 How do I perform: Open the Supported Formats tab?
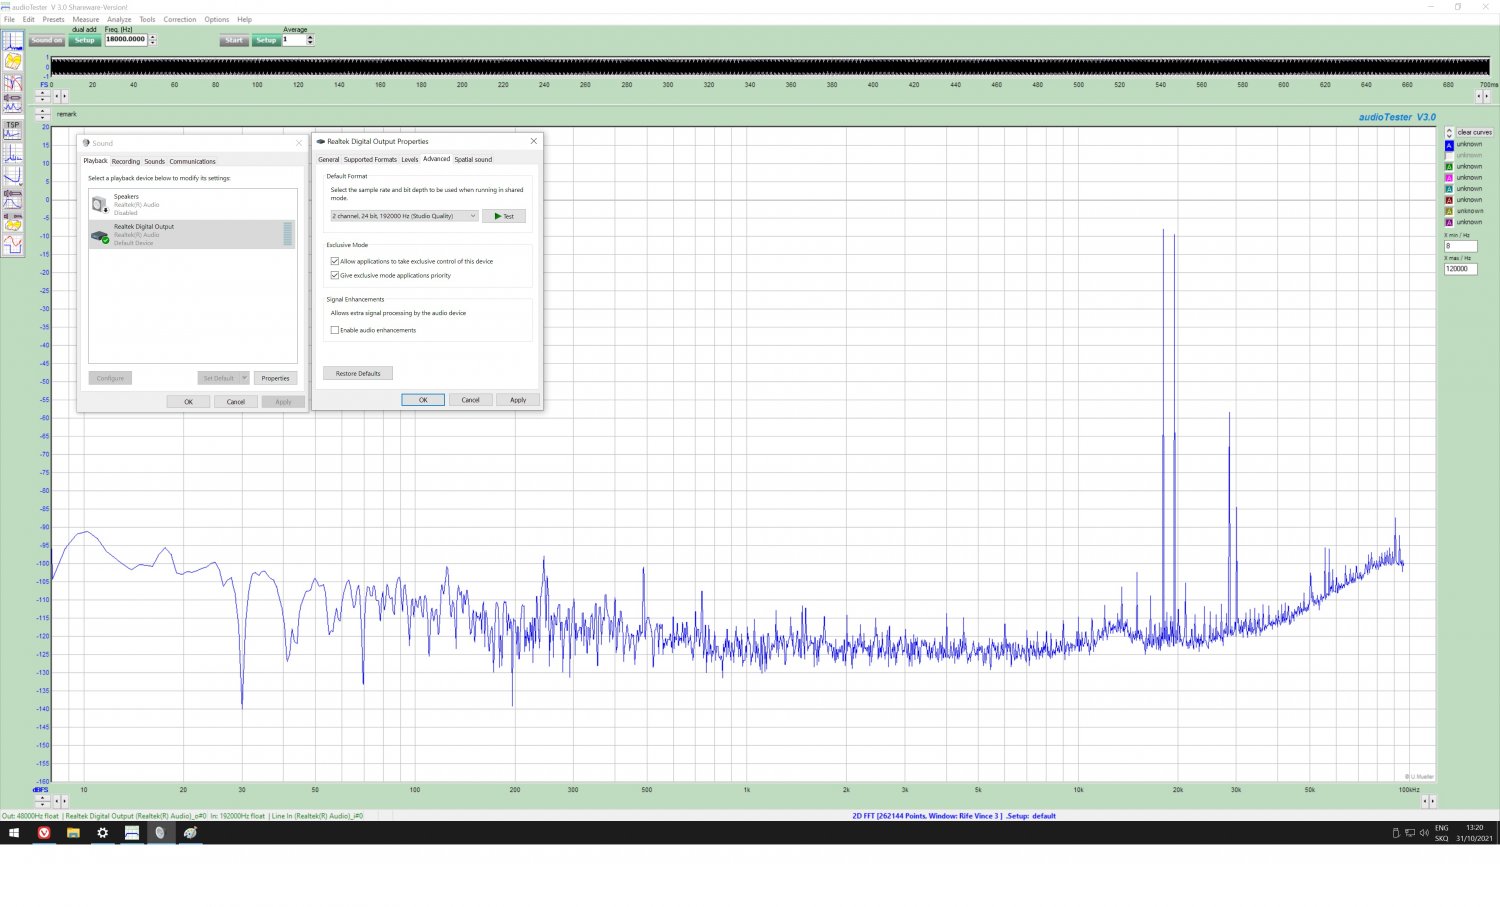[370, 159]
